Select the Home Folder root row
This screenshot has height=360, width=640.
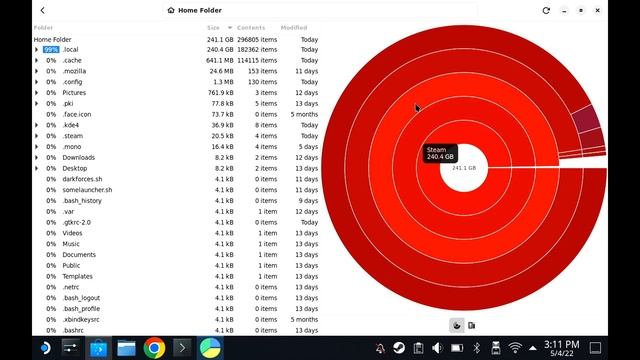coord(176,40)
